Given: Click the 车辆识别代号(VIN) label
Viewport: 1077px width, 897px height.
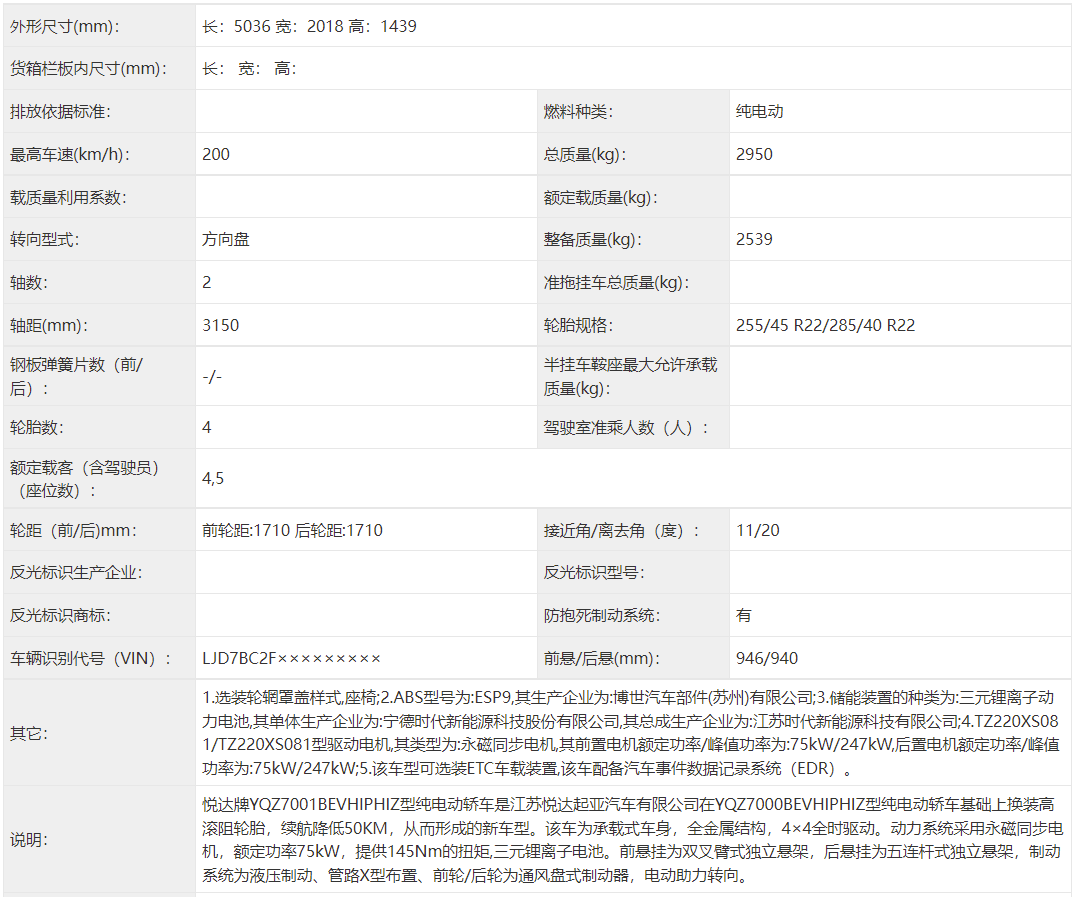Looking at the screenshot, I should pyautogui.click(x=90, y=659).
